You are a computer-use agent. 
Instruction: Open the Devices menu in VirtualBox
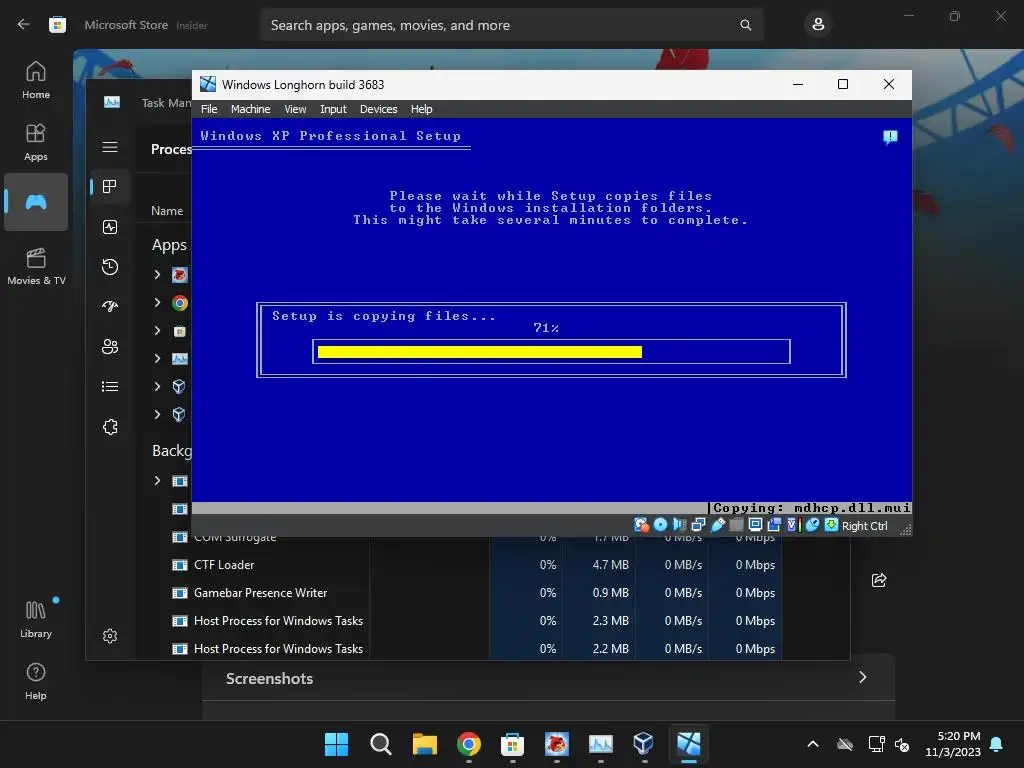coord(378,109)
